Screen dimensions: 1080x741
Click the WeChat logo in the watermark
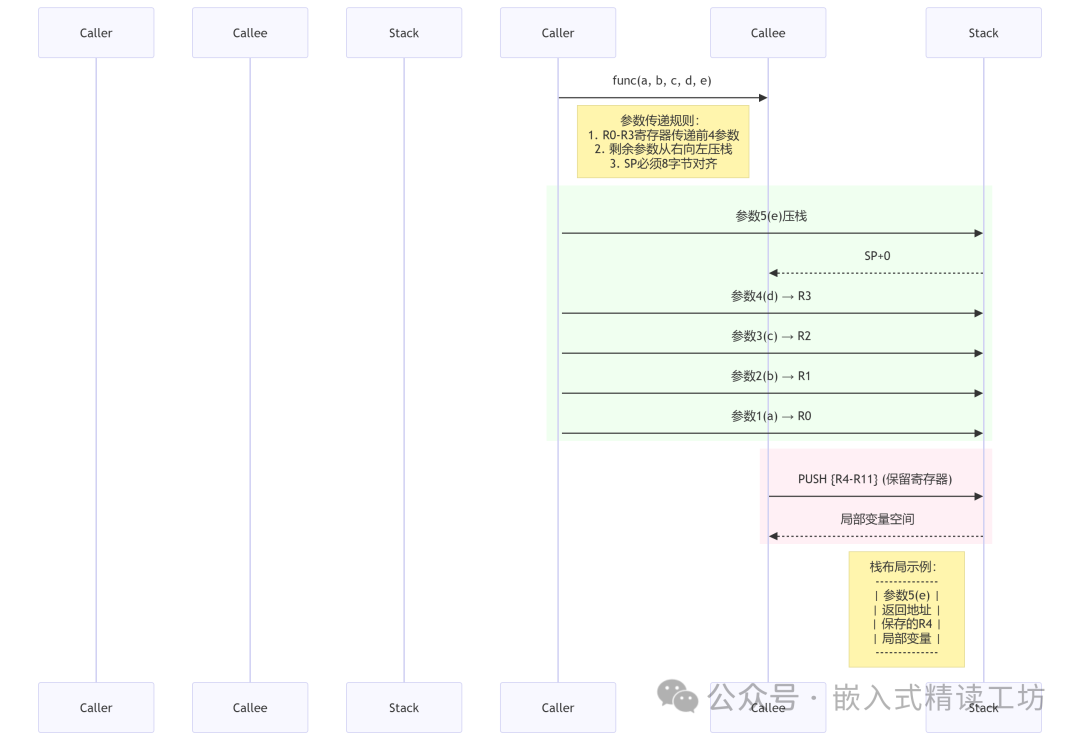677,696
